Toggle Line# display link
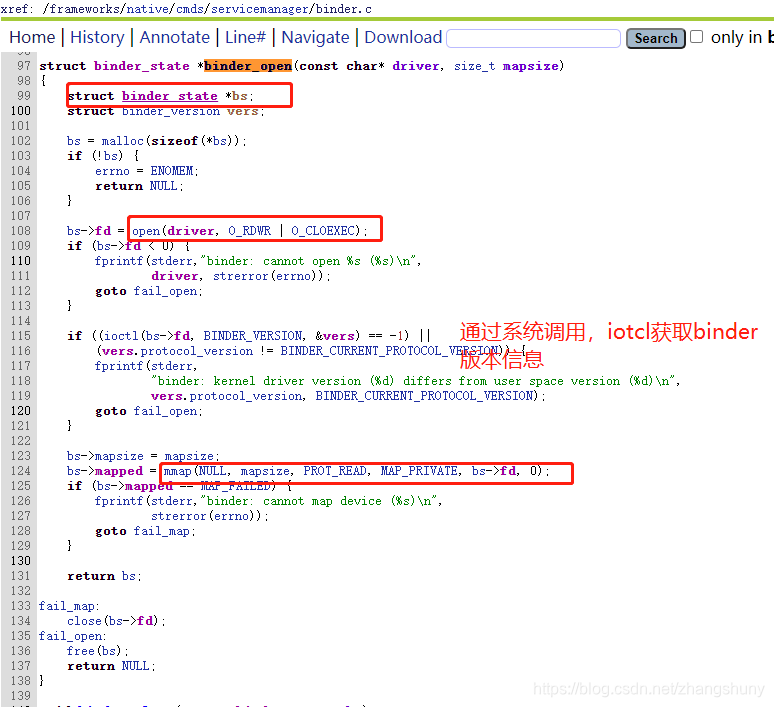Image resolution: width=774 pixels, height=707 pixels. [245, 38]
